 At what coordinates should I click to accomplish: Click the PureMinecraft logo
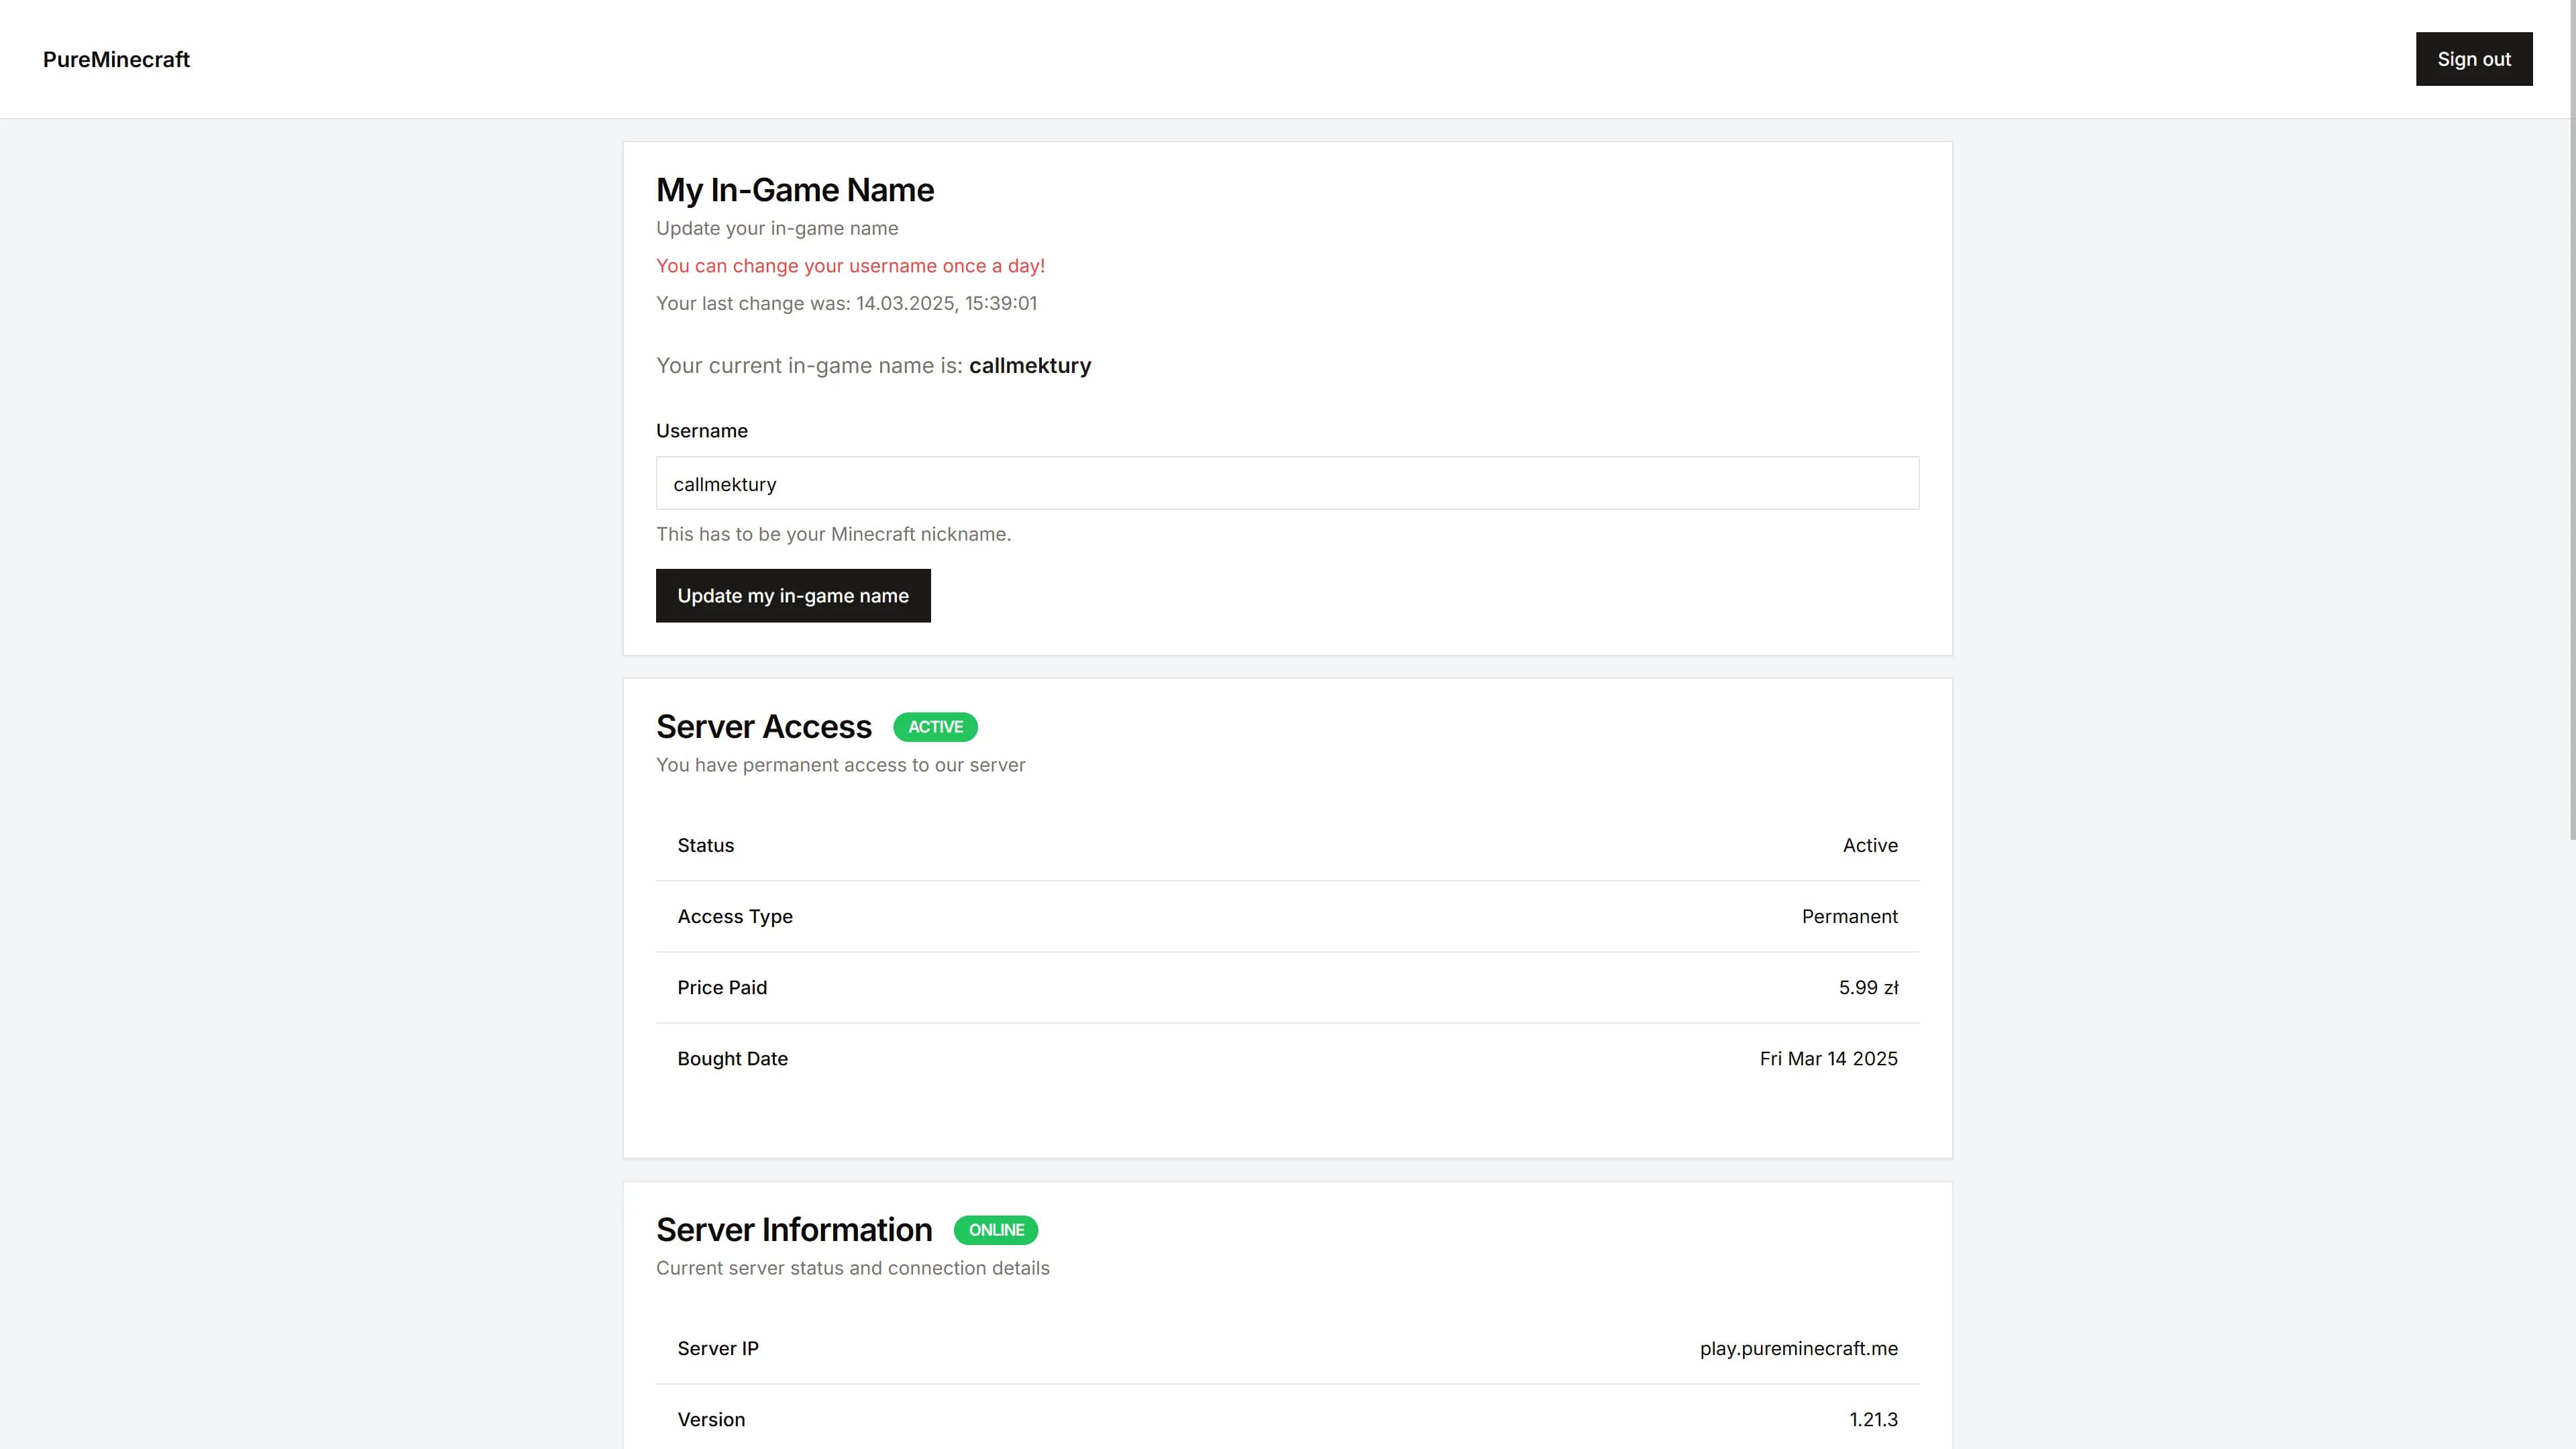coord(116,59)
